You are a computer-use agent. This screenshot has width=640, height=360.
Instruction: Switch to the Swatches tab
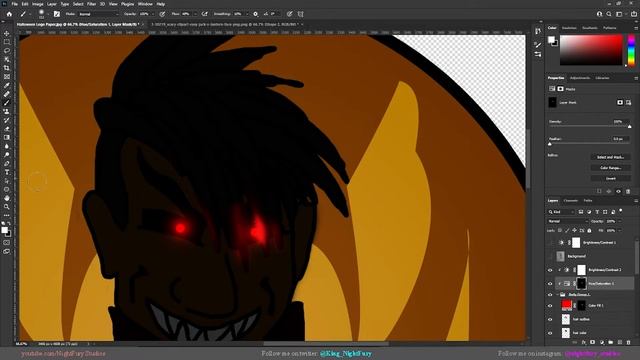click(x=569, y=28)
